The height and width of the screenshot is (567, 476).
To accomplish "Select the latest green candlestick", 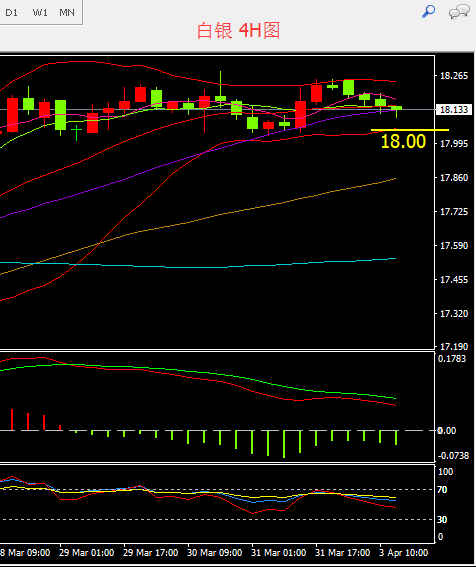I will (x=396, y=108).
